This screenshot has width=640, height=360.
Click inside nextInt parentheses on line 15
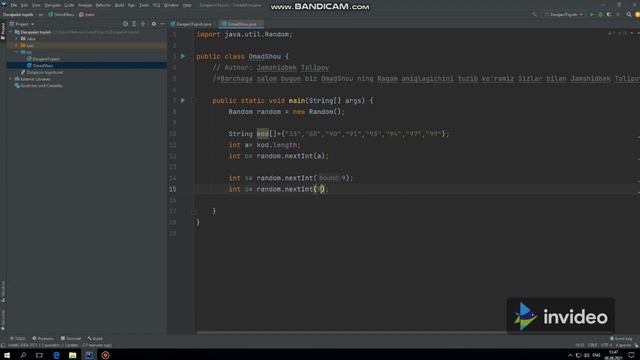[x=319, y=189]
